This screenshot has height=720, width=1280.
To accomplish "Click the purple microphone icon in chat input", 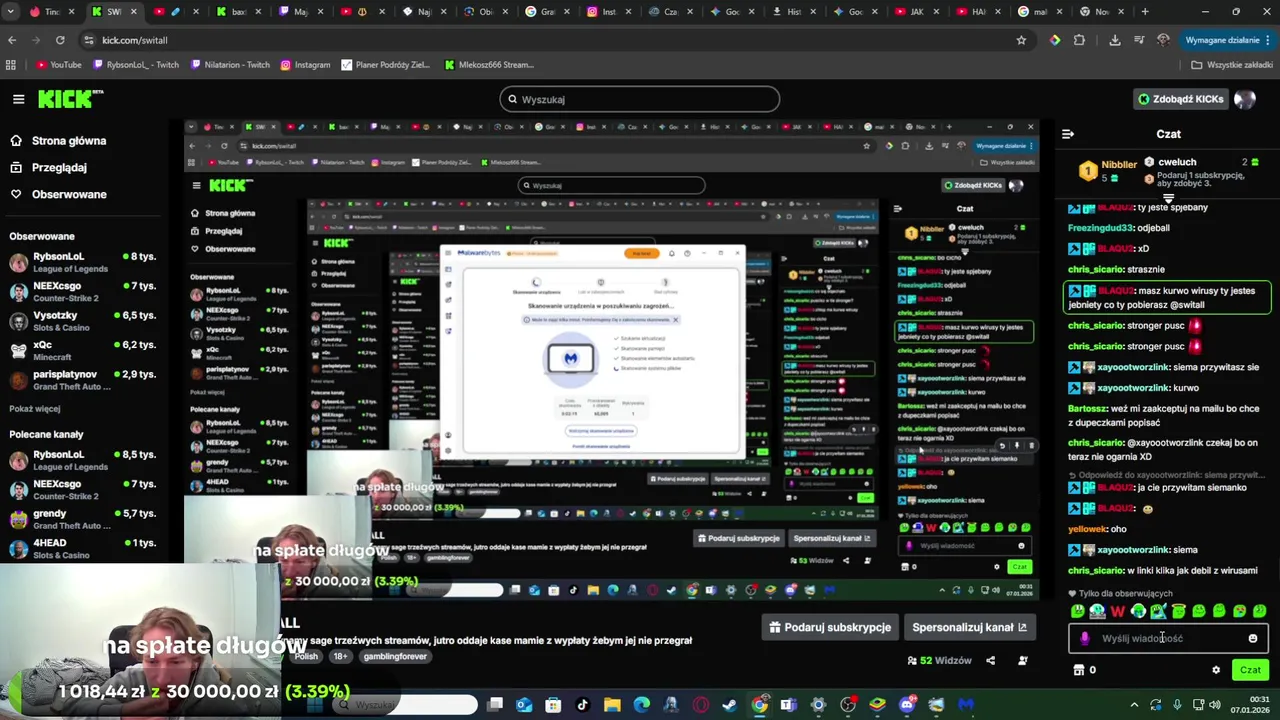I will pyautogui.click(x=1085, y=638).
